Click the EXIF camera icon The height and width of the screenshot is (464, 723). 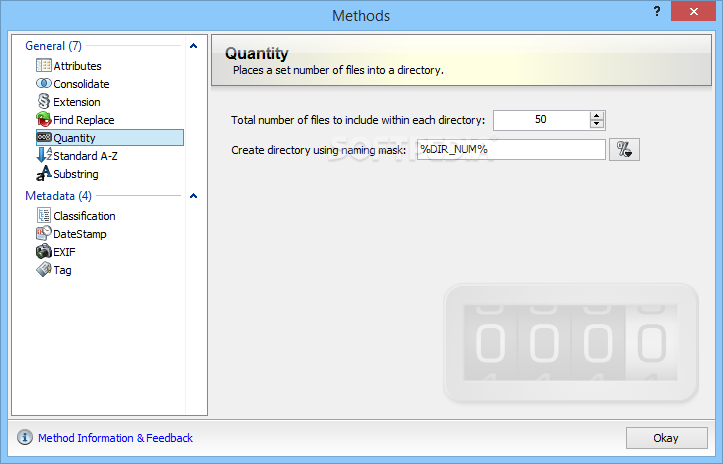coord(44,251)
